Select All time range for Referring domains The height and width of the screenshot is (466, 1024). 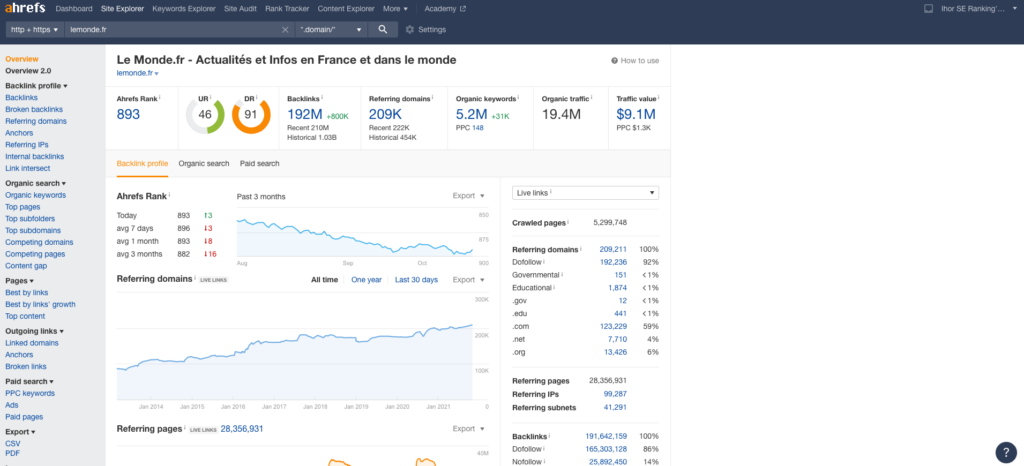pyautogui.click(x=325, y=279)
